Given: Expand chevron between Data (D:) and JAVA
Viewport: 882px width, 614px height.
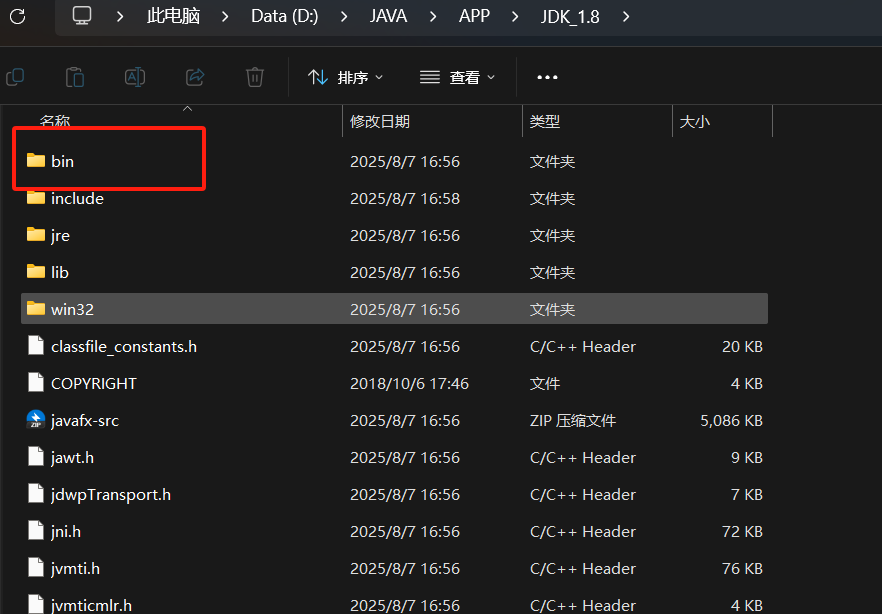Looking at the screenshot, I should pyautogui.click(x=344, y=17).
